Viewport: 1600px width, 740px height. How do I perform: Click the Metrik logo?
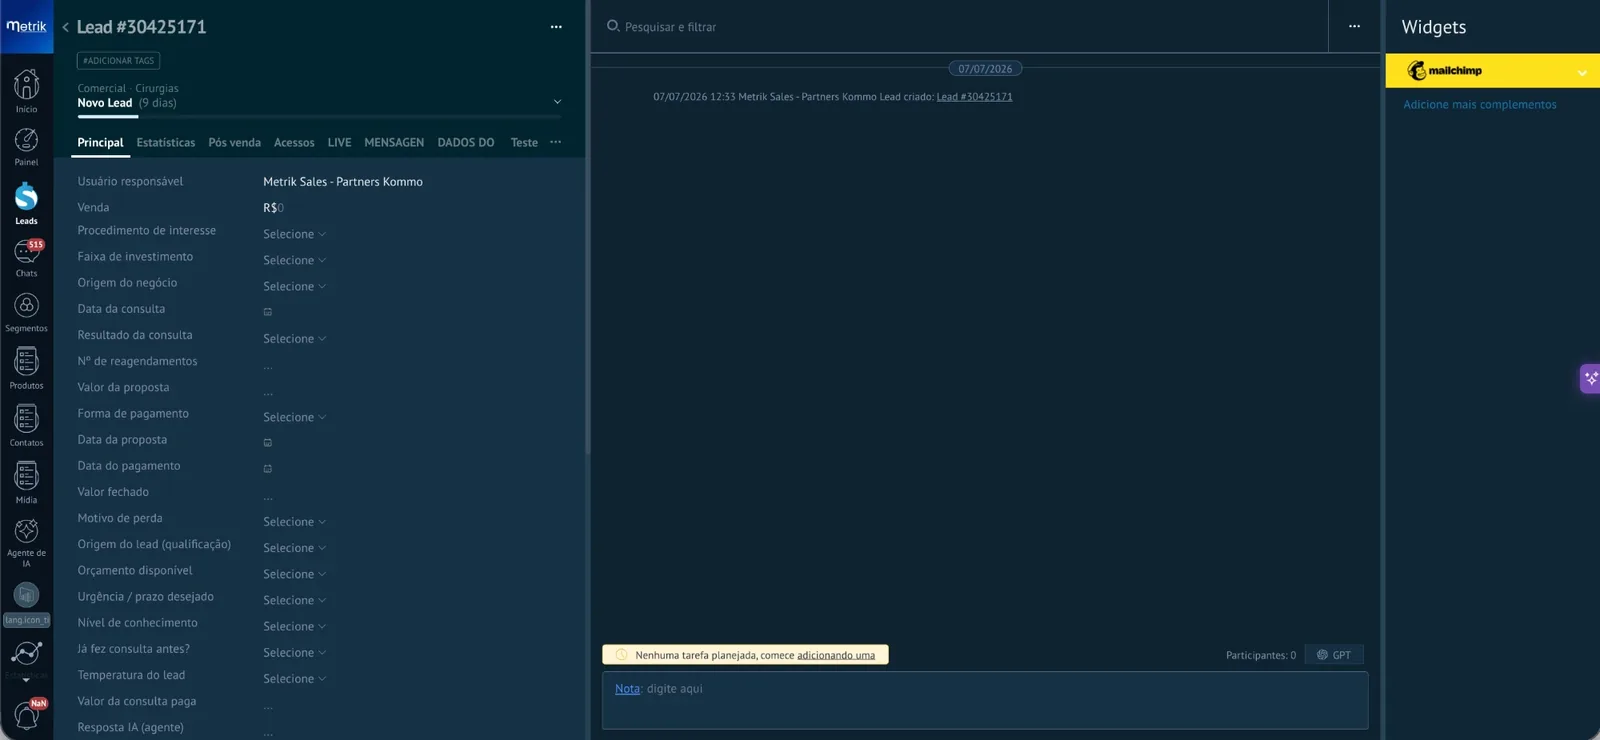(x=26, y=26)
